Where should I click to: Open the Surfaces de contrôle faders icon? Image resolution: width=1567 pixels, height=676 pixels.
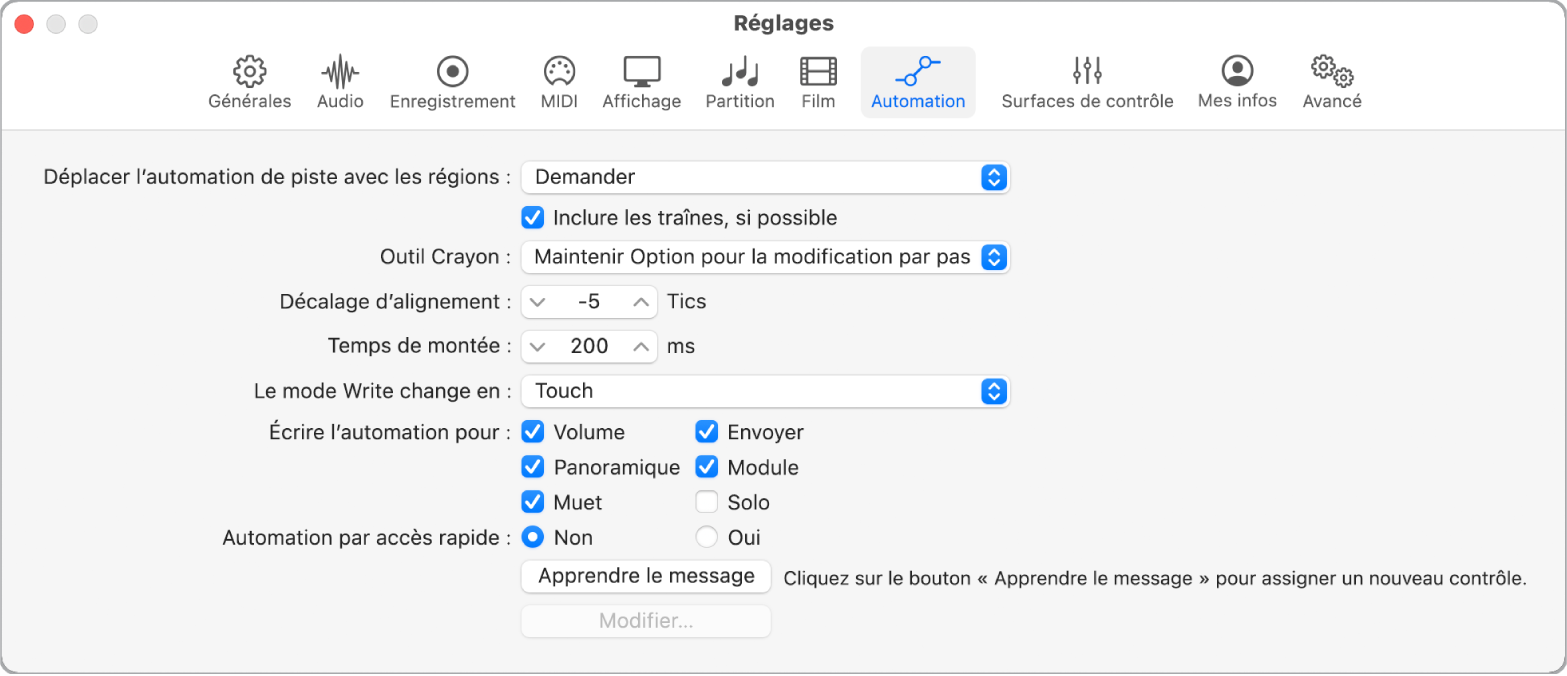[1086, 80]
